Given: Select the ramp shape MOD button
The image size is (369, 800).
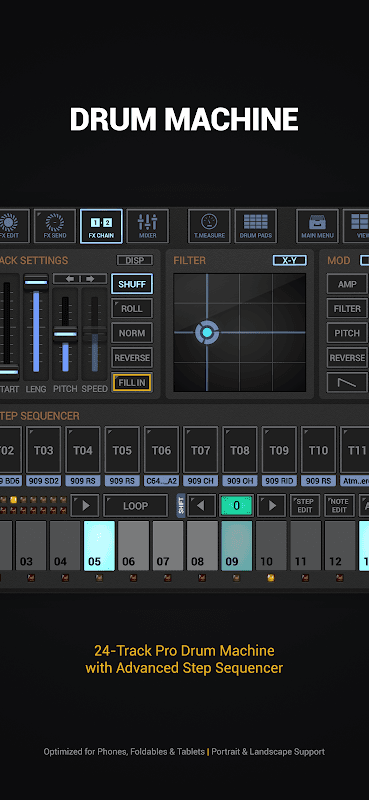Looking at the screenshot, I should [347, 382].
